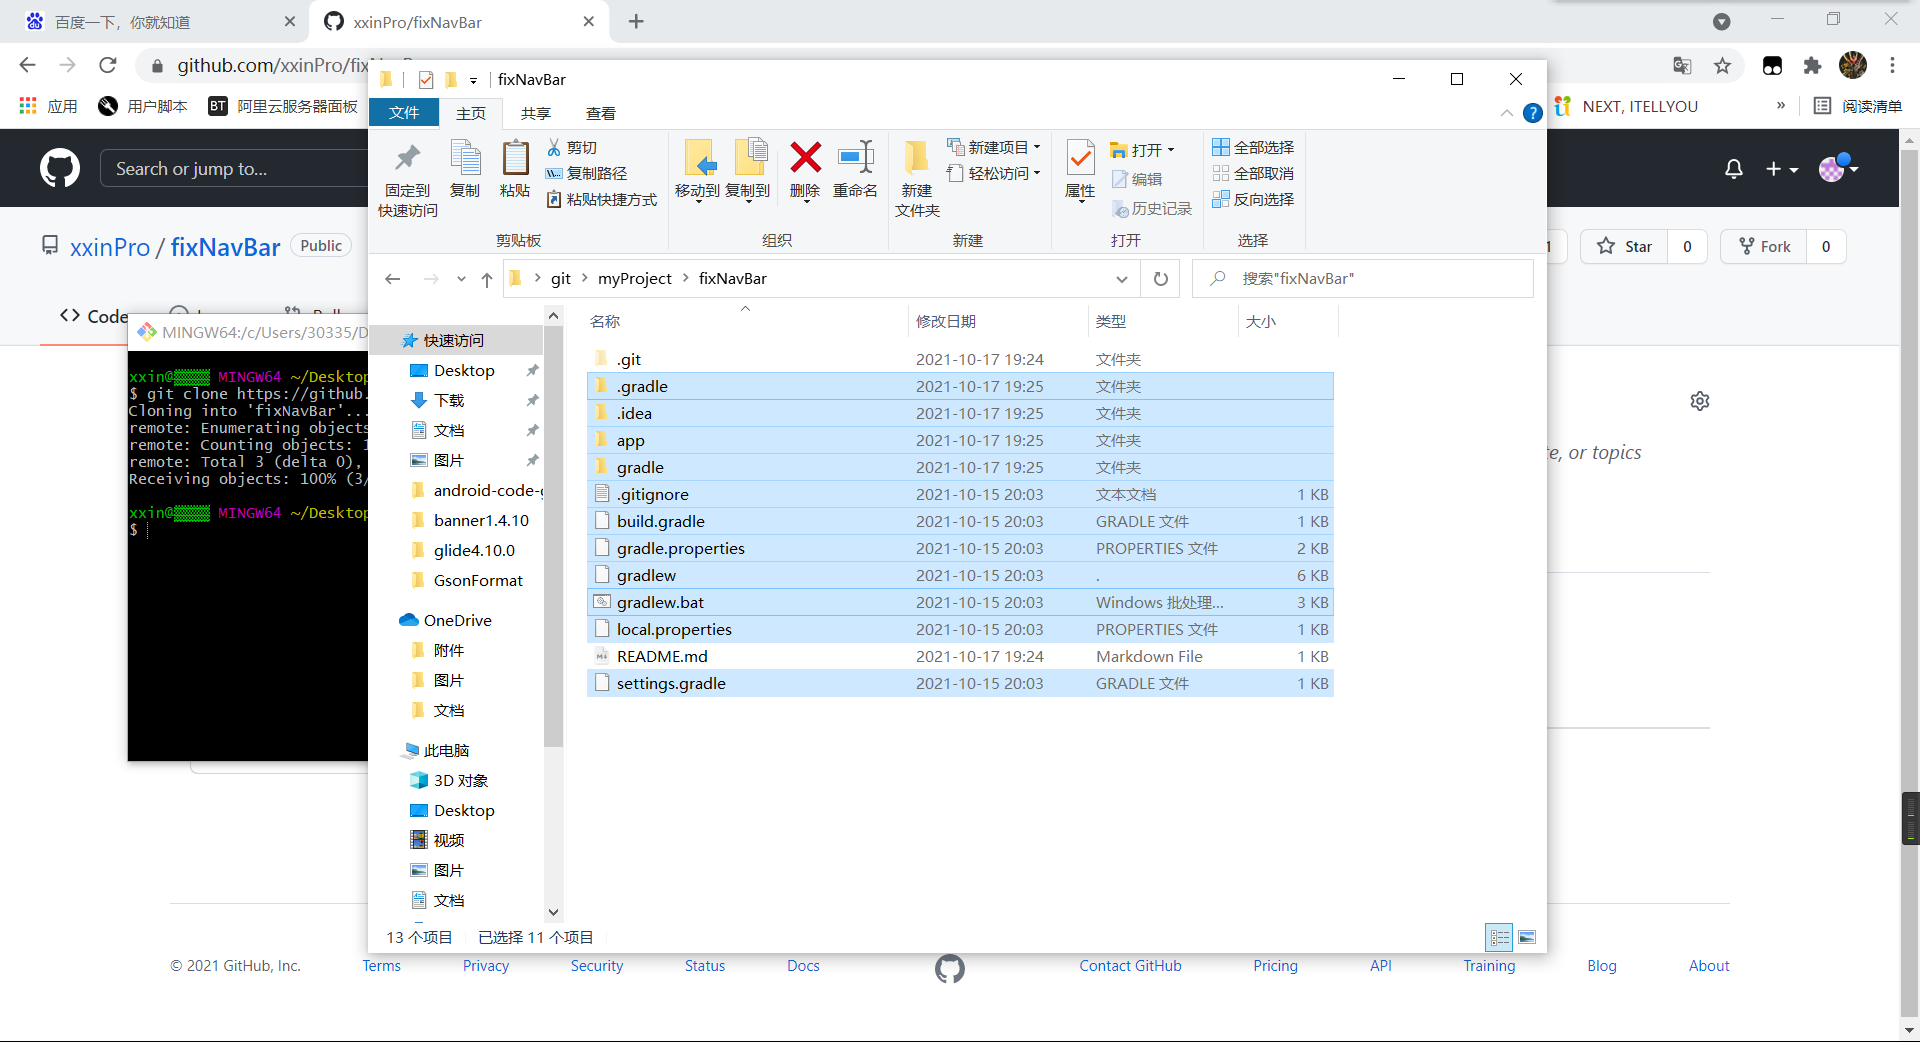Switch to the 主页 ribbon tab
Viewport: 1920px width, 1042px height.
tap(471, 113)
